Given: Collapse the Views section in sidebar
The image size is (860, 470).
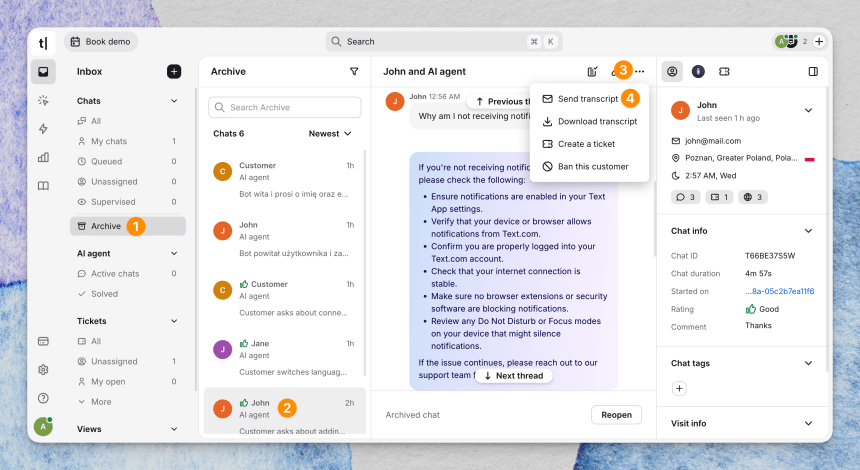Looking at the screenshot, I should [x=174, y=429].
